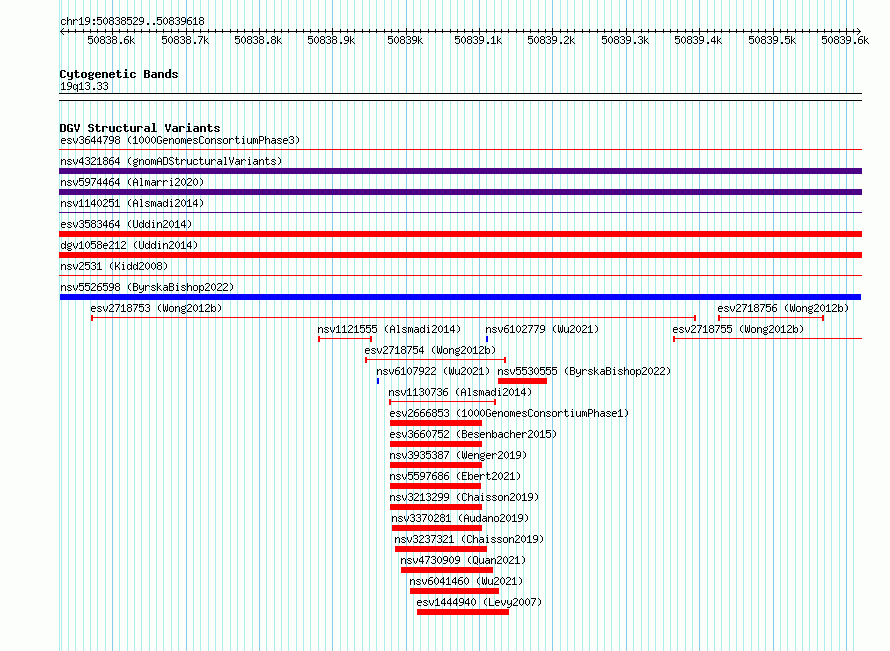The height and width of the screenshot is (651, 890).
Task: Open nsv1130736 Alsmadi2014 variant label
Action: click(x=460, y=392)
